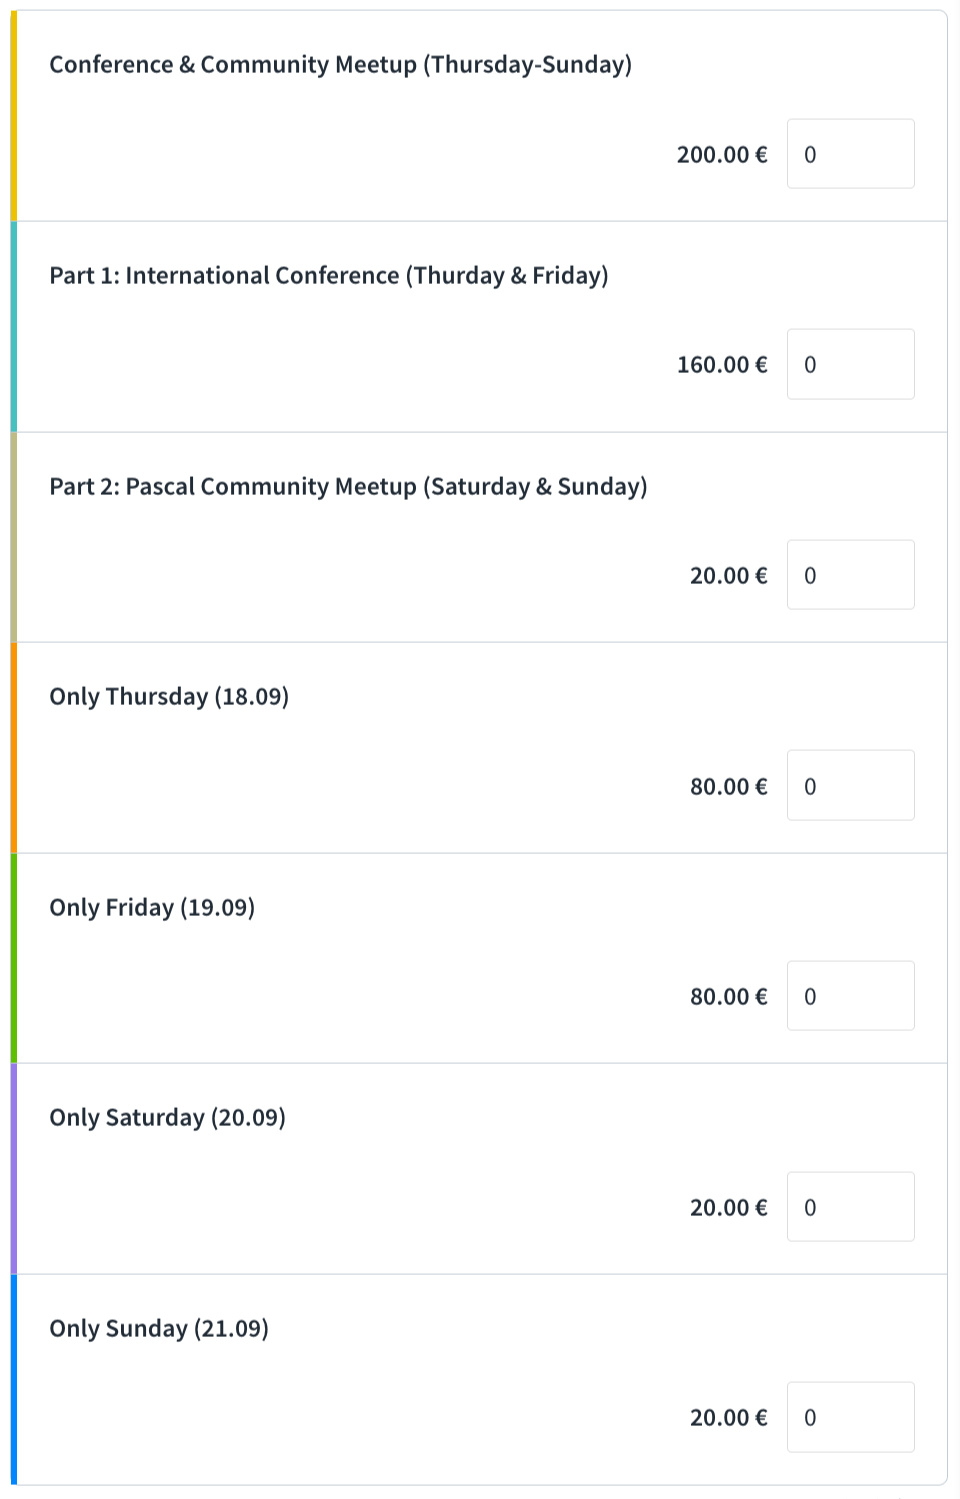Viewport: 960px width, 1499px height.
Task: Focus the Only Friday ticket quantity field
Action: pos(850,996)
